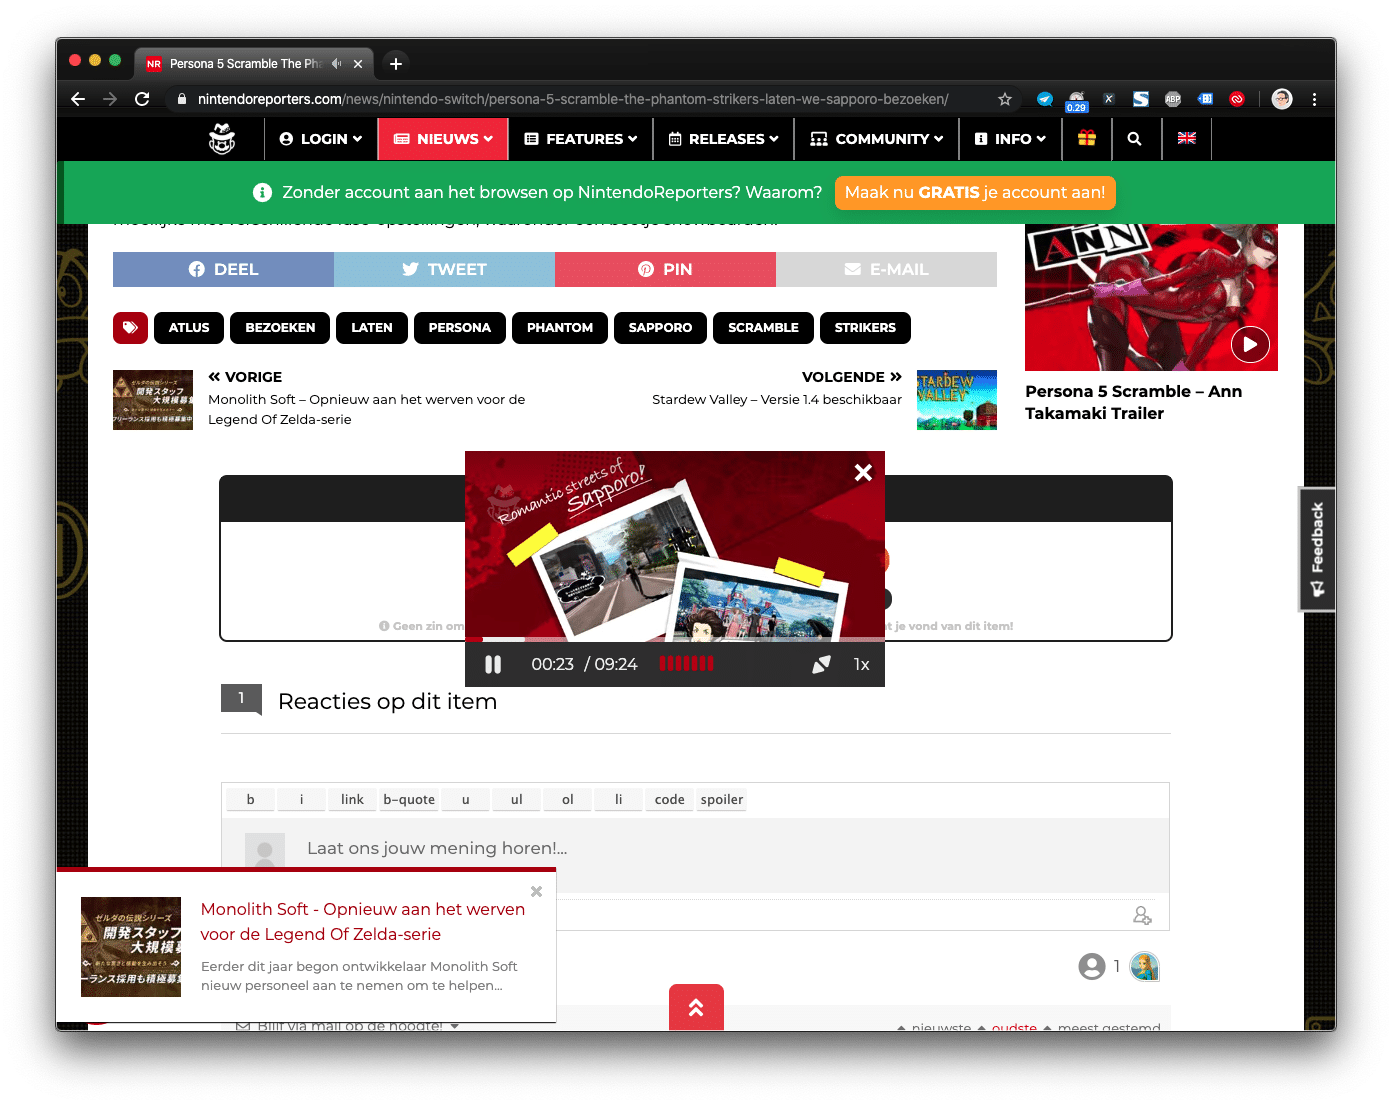Insert li list item tag
1392x1105 pixels.
coord(618,799)
